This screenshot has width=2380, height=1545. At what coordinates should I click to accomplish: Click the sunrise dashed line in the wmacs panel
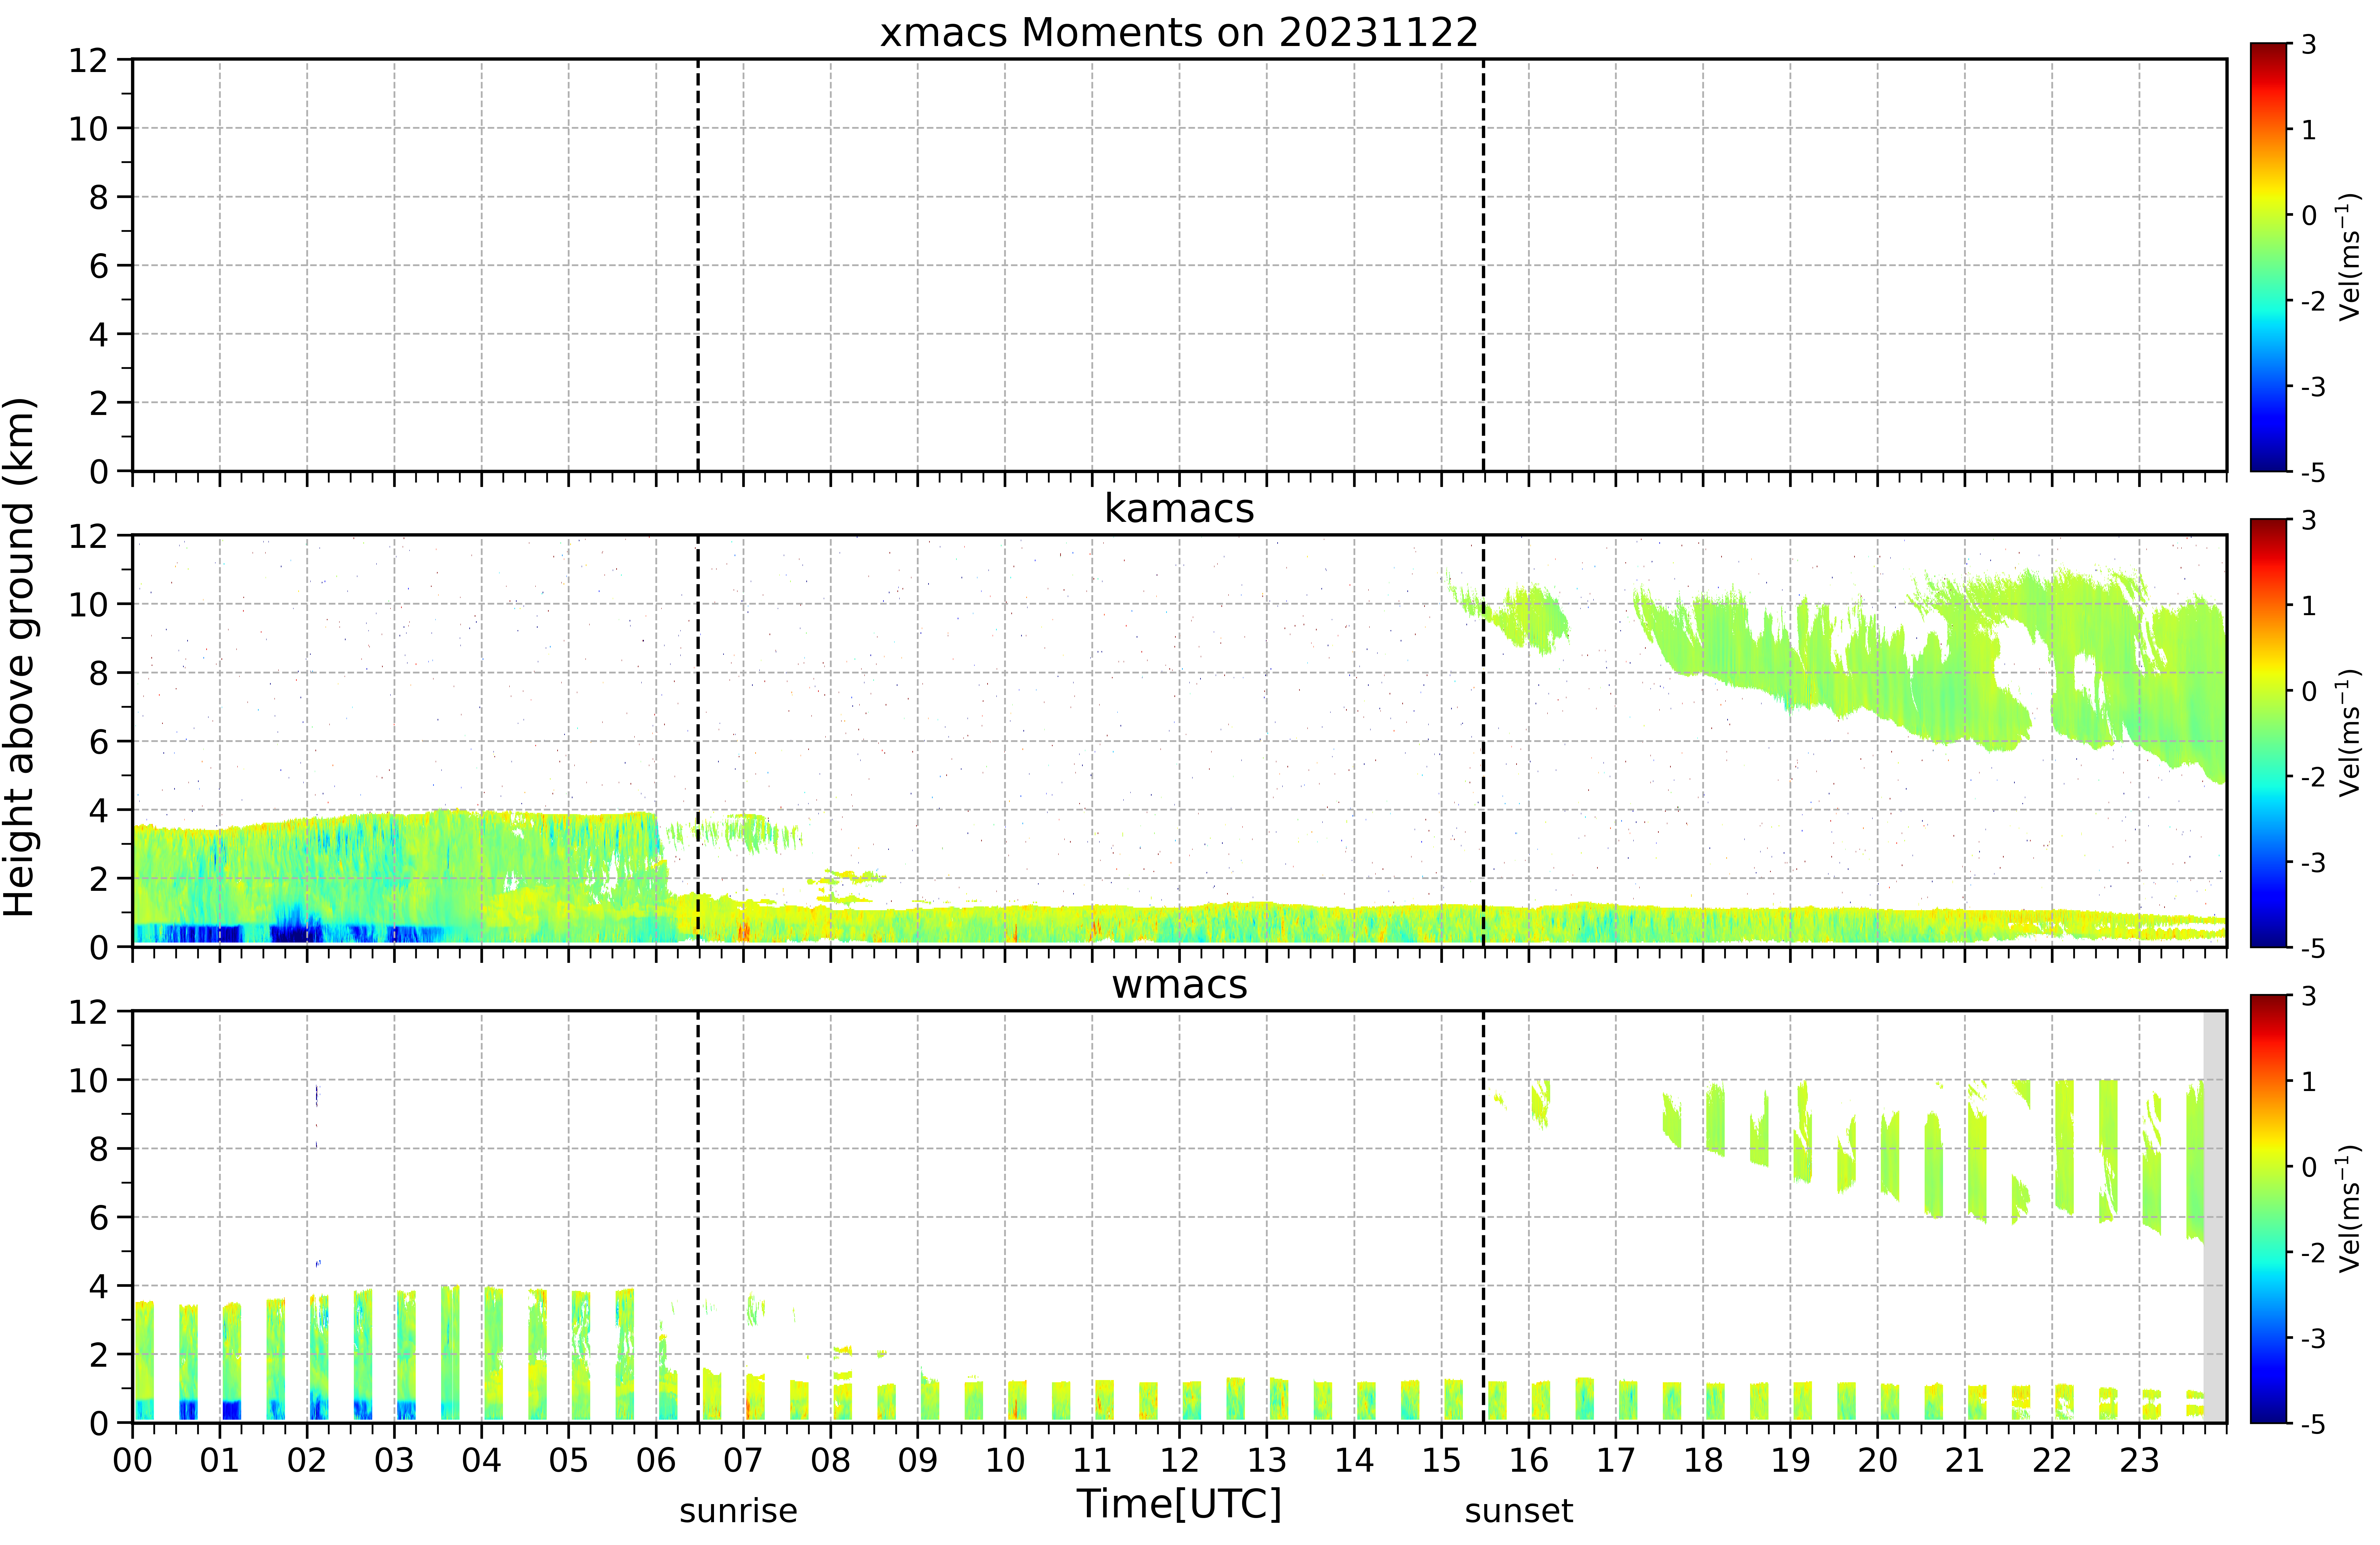(698, 1217)
